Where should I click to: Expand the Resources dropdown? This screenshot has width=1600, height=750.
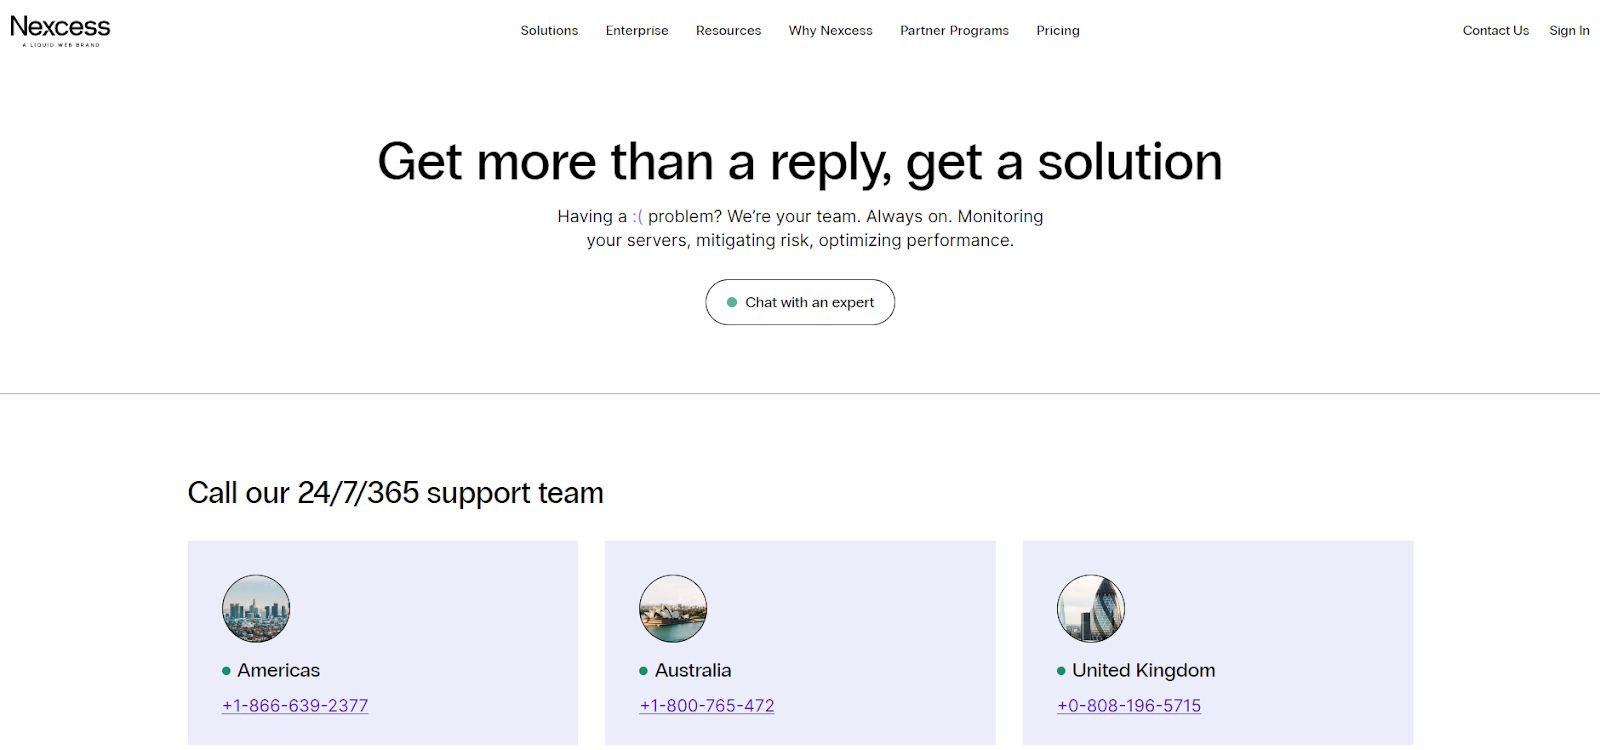[x=728, y=30]
